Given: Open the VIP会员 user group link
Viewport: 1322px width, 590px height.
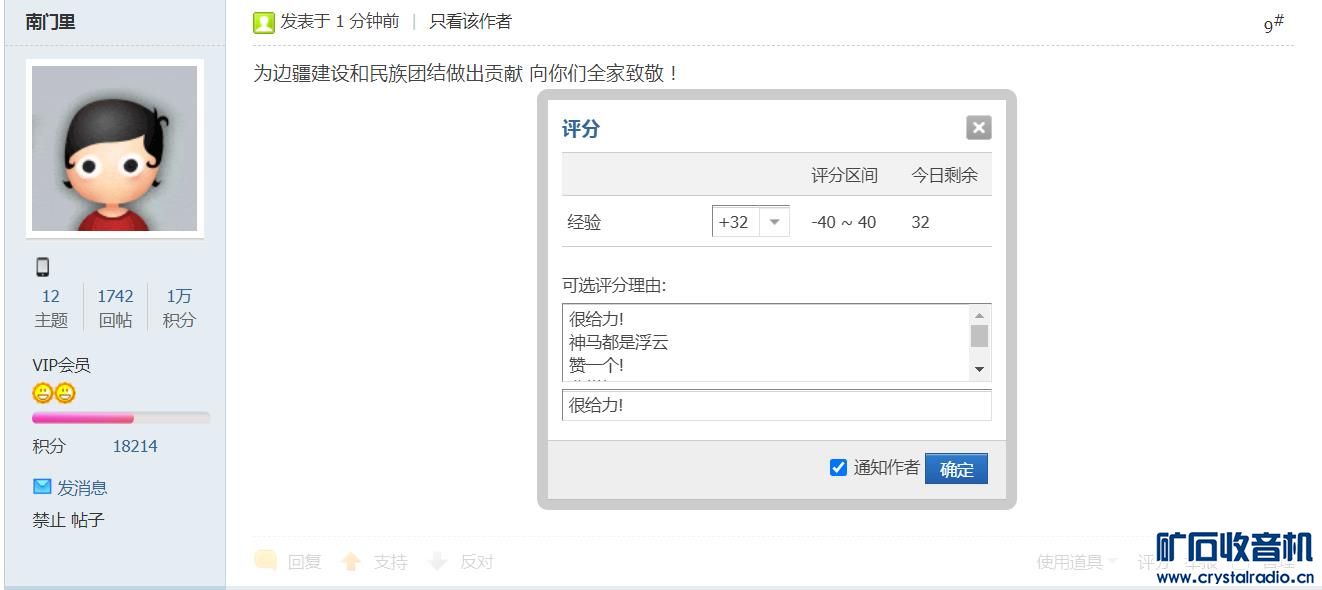Looking at the screenshot, I should click(x=61, y=365).
